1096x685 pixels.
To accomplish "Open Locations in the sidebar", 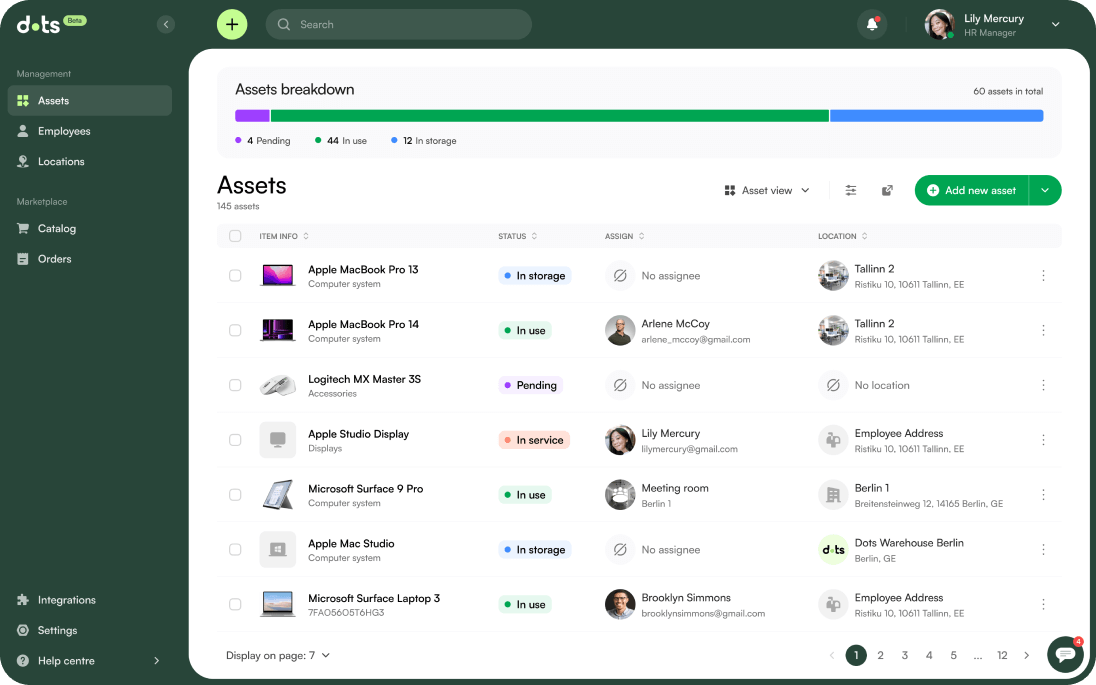I will tap(89, 161).
